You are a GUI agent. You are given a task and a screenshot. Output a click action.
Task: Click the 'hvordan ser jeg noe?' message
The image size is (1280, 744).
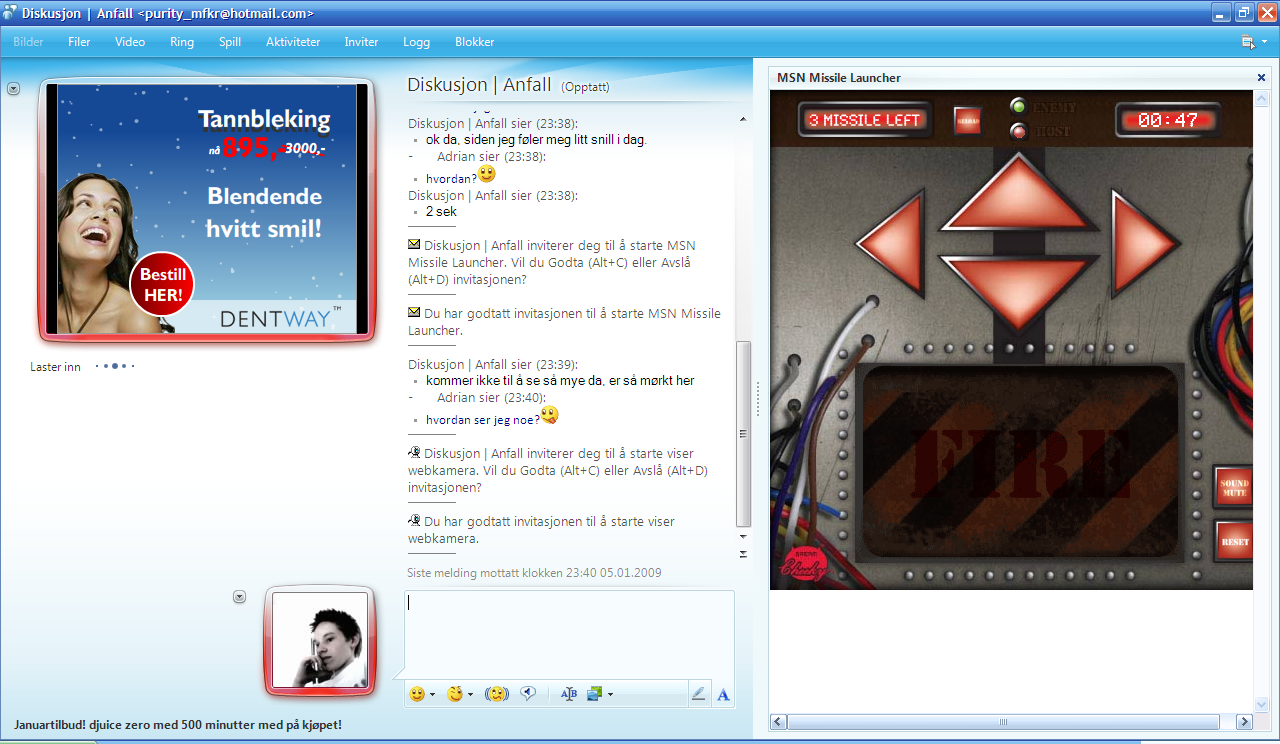[x=482, y=420]
